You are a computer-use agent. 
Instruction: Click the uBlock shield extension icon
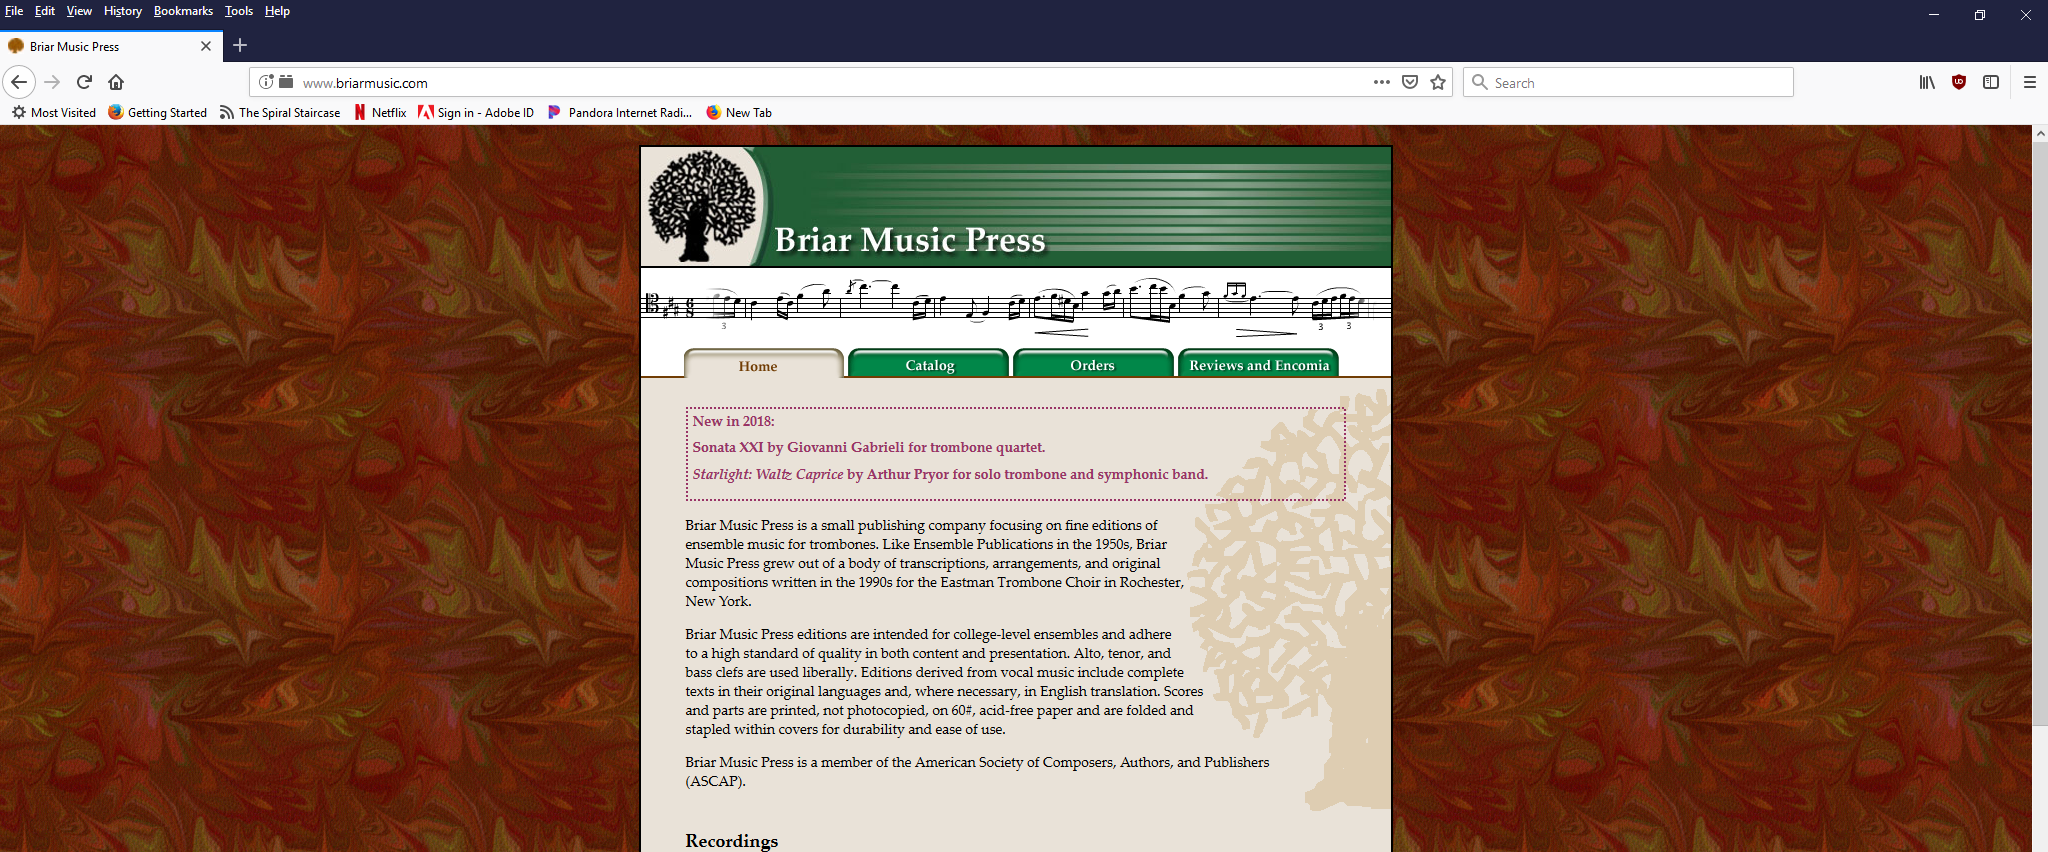pos(1959,82)
